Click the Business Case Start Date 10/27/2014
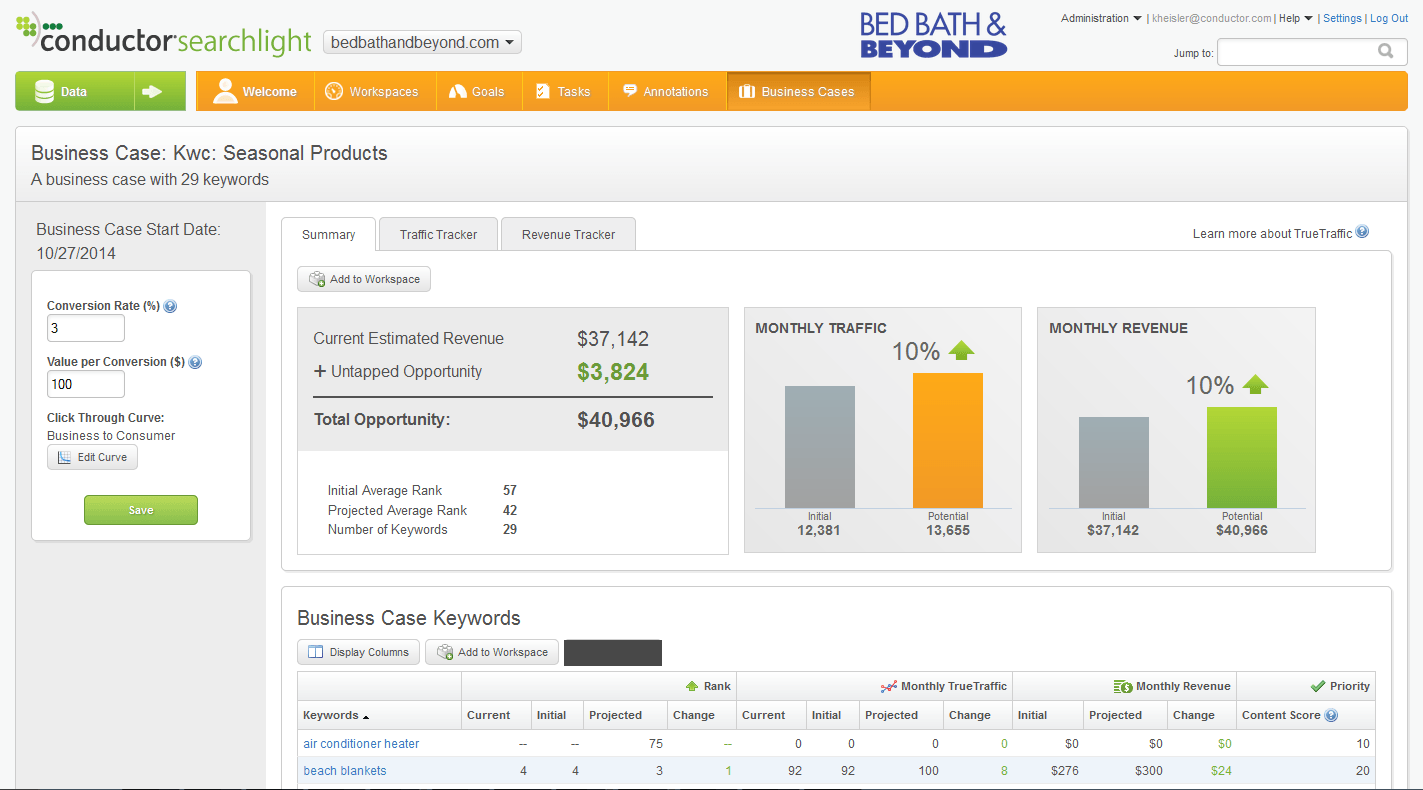 click(76, 253)
